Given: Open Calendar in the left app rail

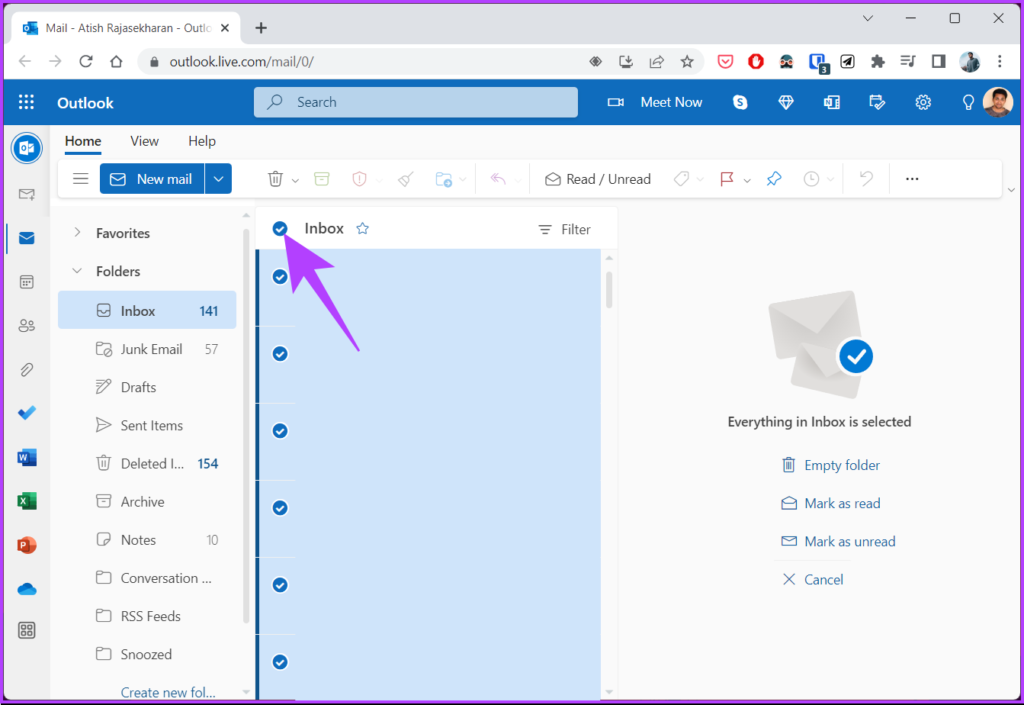Looking at the screenshot, I should point(27,282).
